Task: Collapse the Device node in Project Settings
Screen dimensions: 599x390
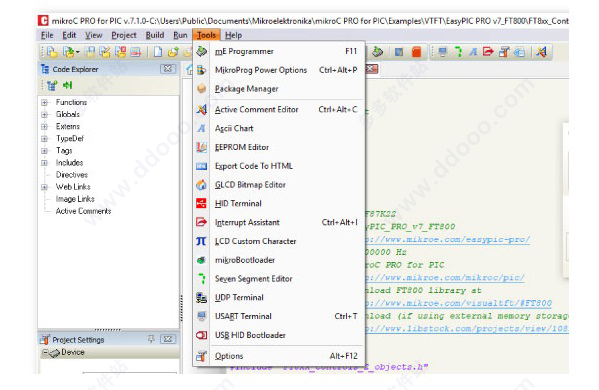Action: [x=45, y=352]
